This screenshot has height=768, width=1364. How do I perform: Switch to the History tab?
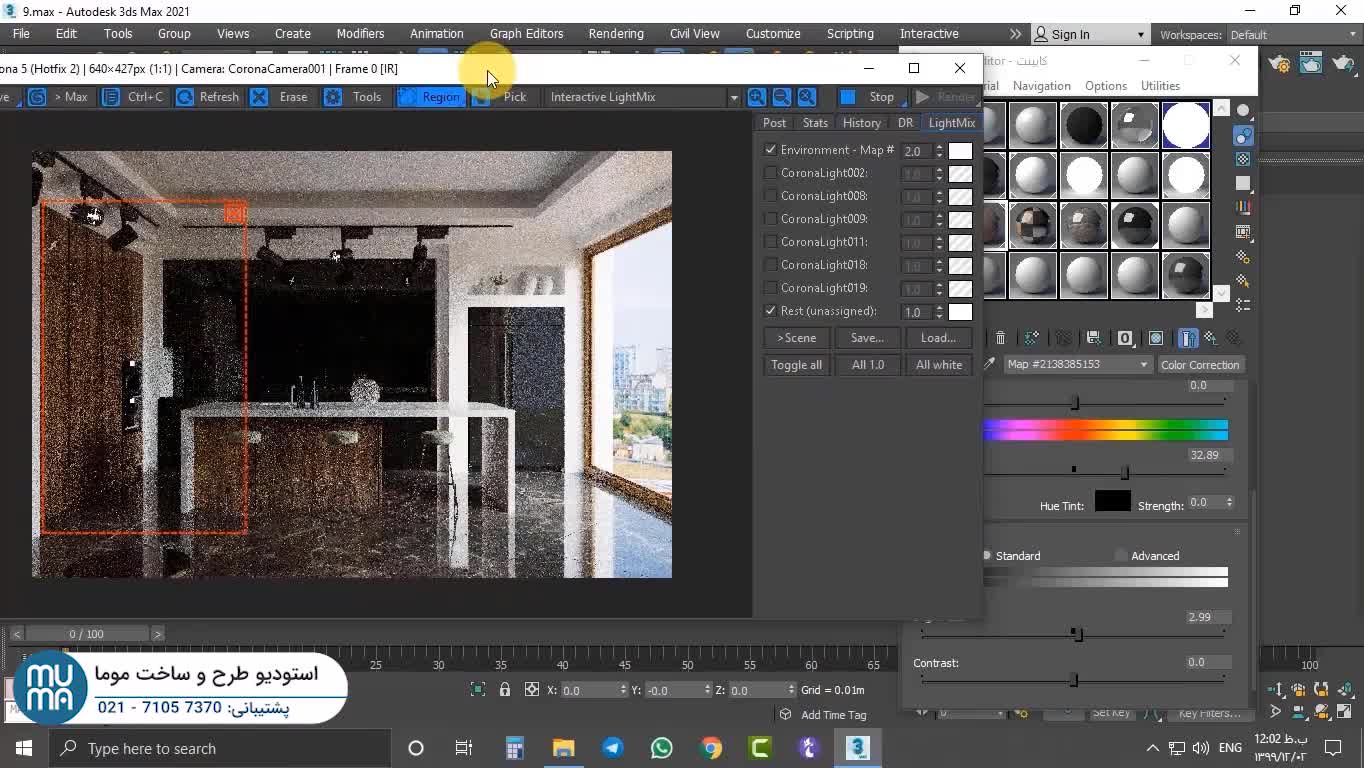[x=861, y=123]
